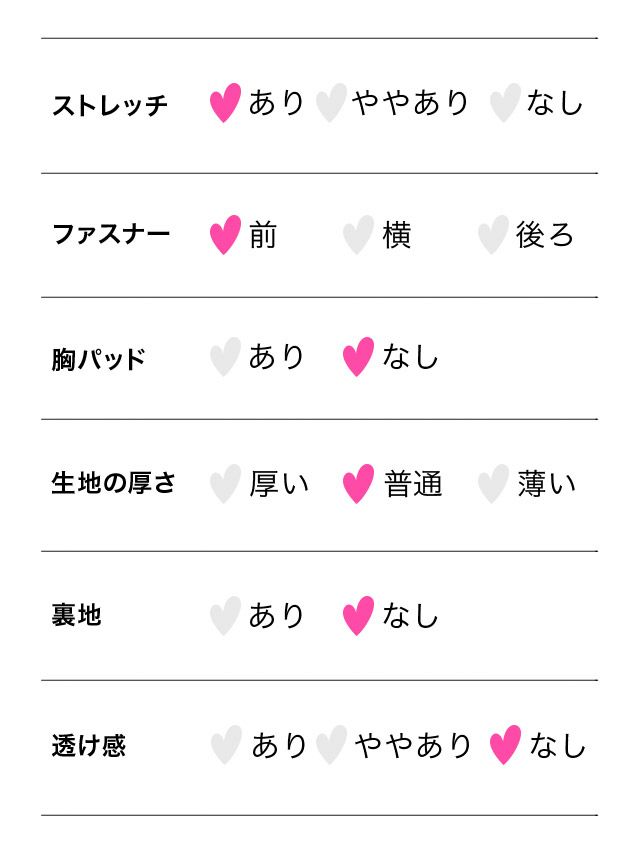Image resolution: width=640 pixels, height=854 pixels.
Task: Click the gray heart for ストレッチ なし
Action: coord(505,103)
